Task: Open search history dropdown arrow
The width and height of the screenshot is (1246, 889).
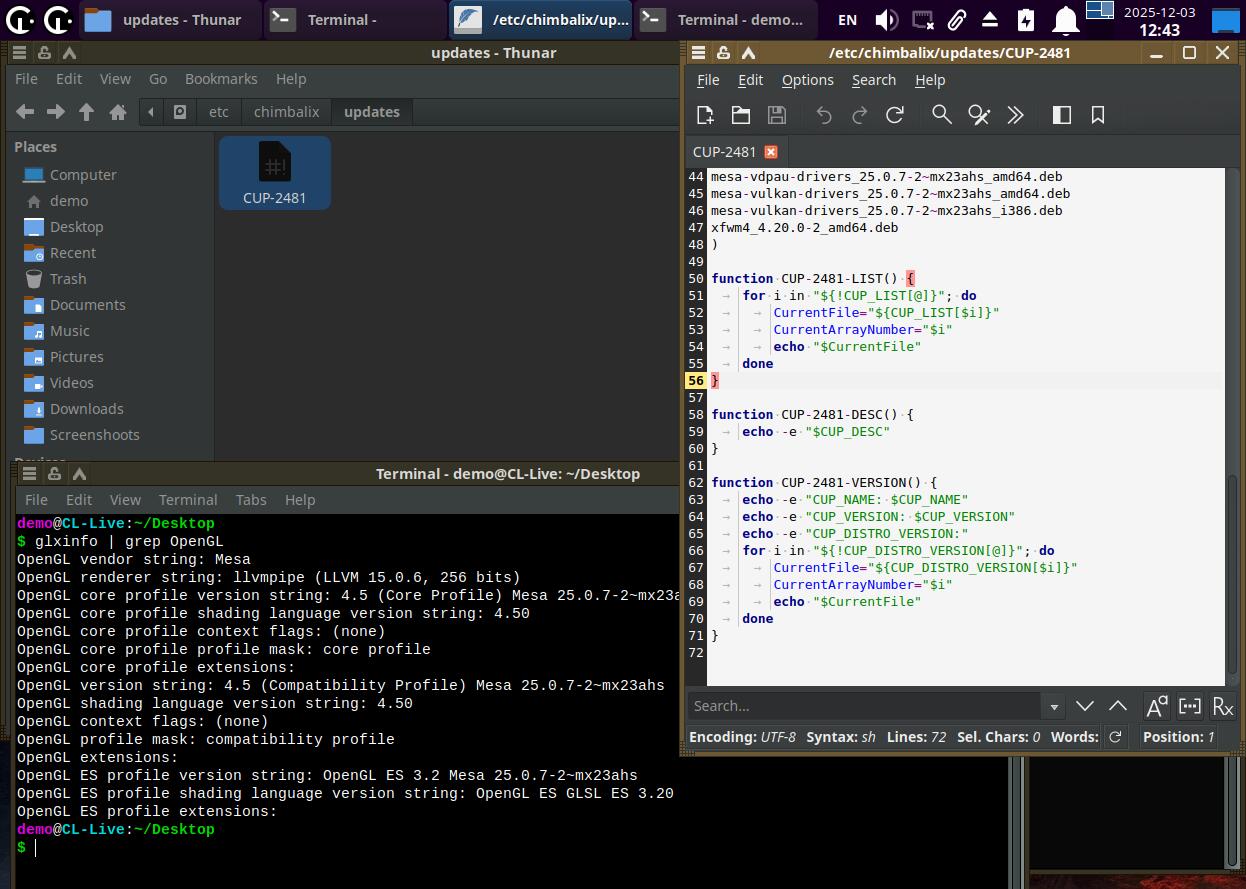Action: coord(1053,706)
